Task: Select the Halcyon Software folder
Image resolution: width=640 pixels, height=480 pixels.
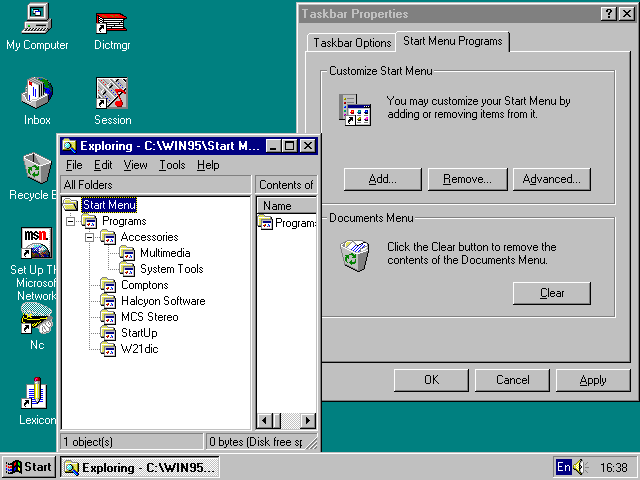Action: [x=162, y=301]
